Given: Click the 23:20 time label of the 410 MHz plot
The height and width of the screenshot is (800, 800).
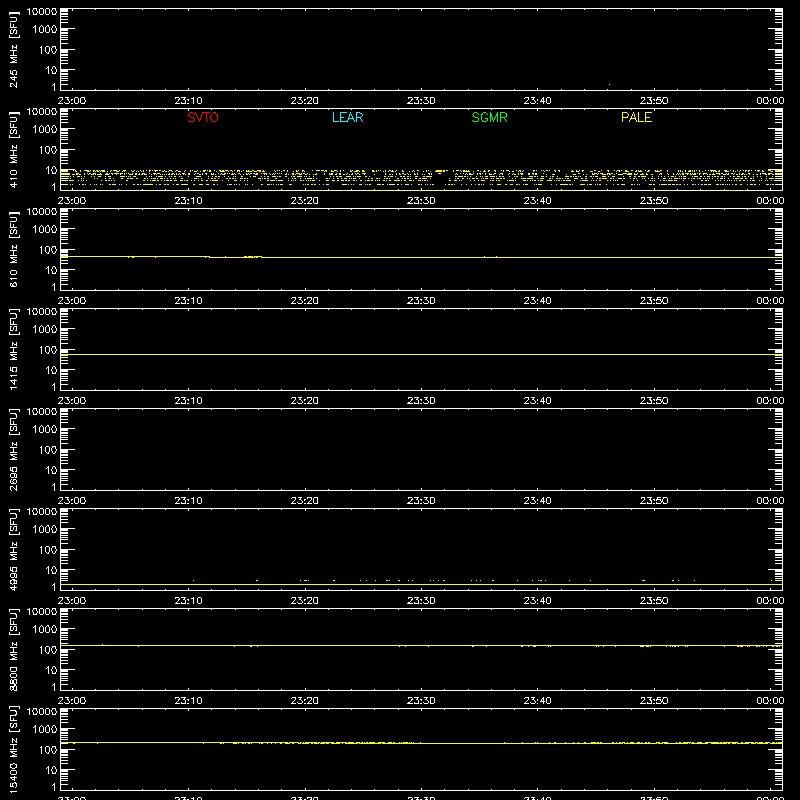Looking at the screenshot, I should 305,201.
